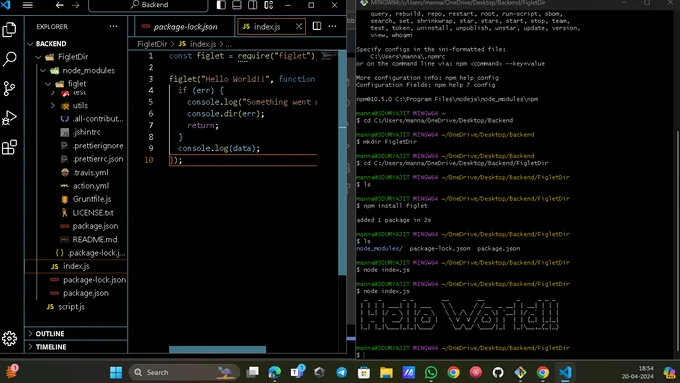Image resolution: width=680 pixels, height=383 pixels.
Task: Open WhatsApp from the taskbar
Action: pyautogui.click(x=431, y=372)
